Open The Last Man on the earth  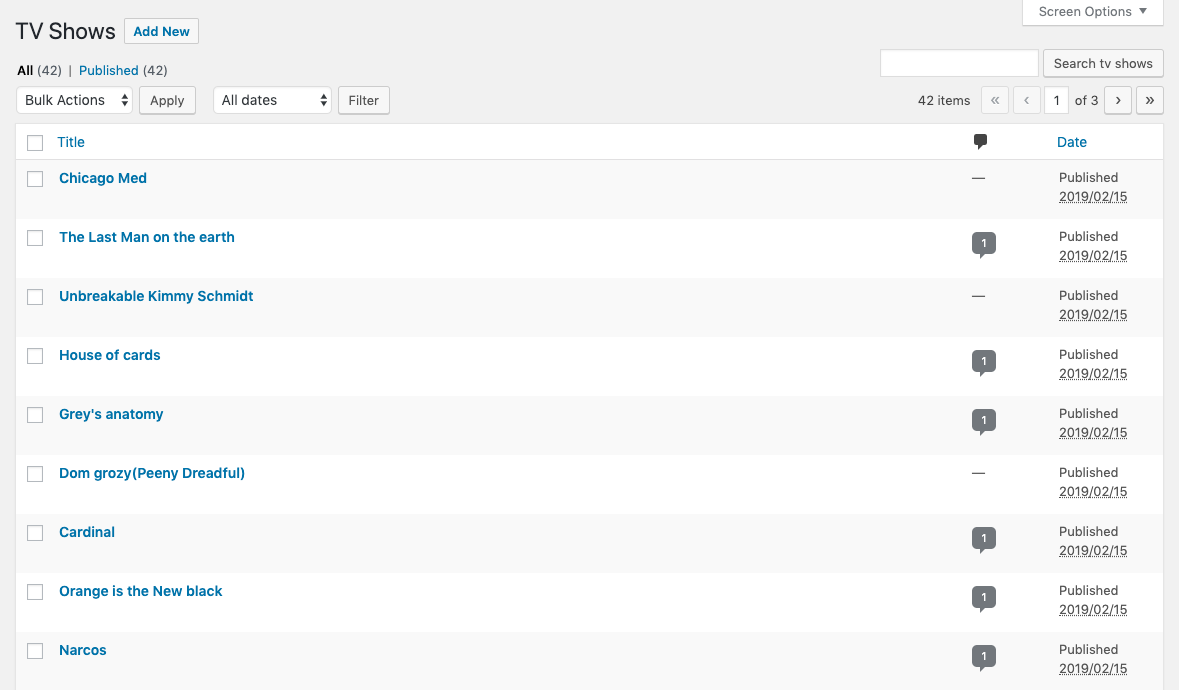(x=147, y=237)
